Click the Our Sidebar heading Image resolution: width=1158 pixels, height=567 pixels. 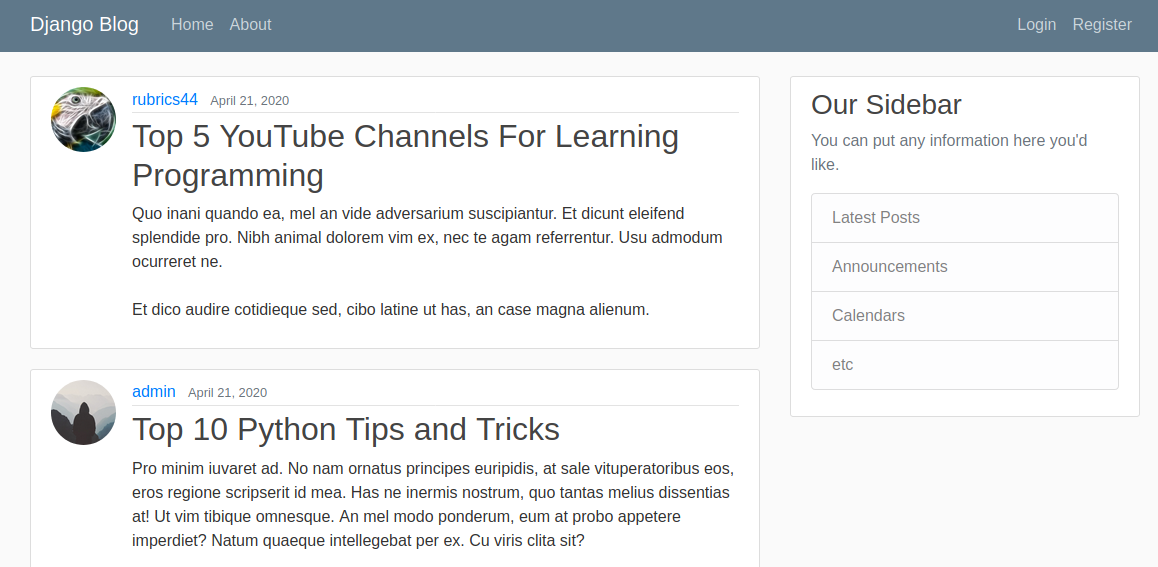click(886, 104)
